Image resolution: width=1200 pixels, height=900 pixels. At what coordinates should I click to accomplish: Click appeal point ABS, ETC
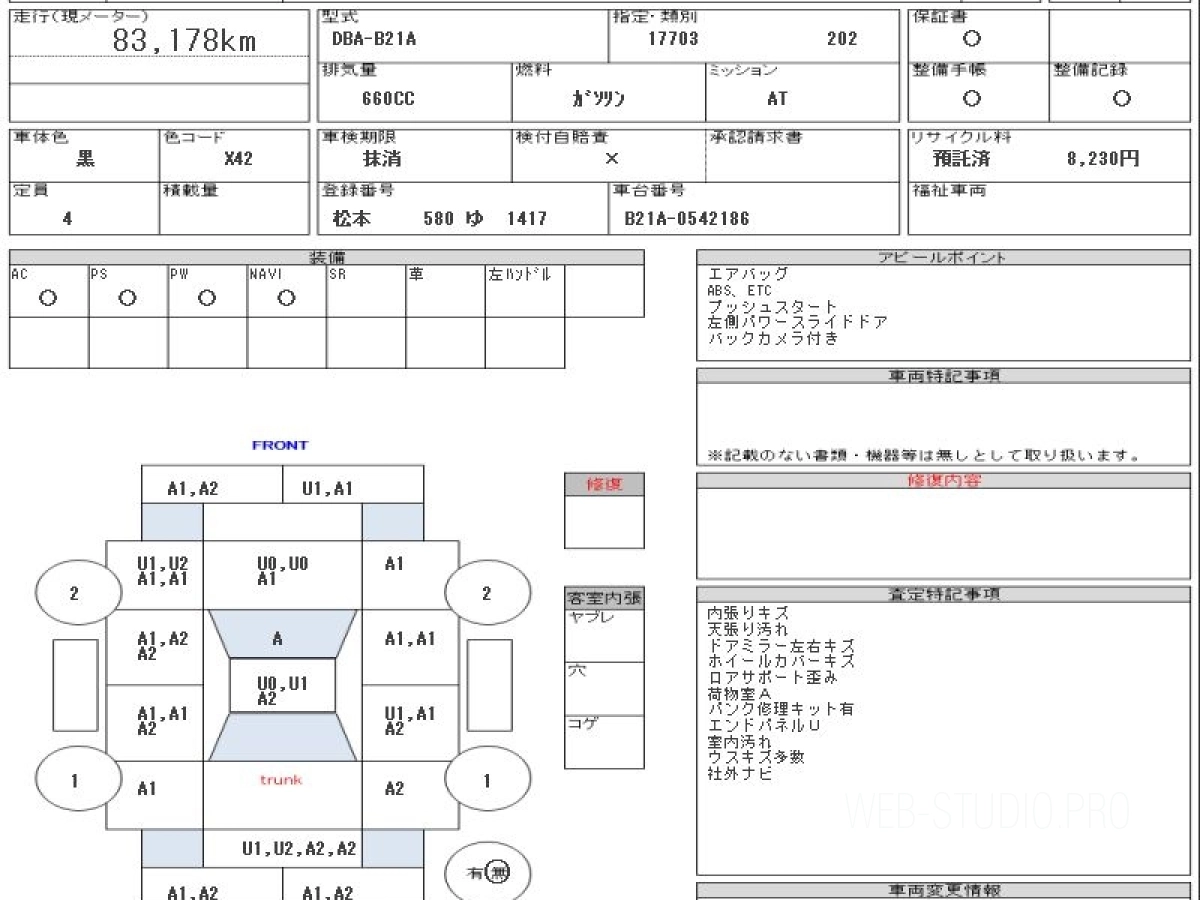(x=740, y=291)
